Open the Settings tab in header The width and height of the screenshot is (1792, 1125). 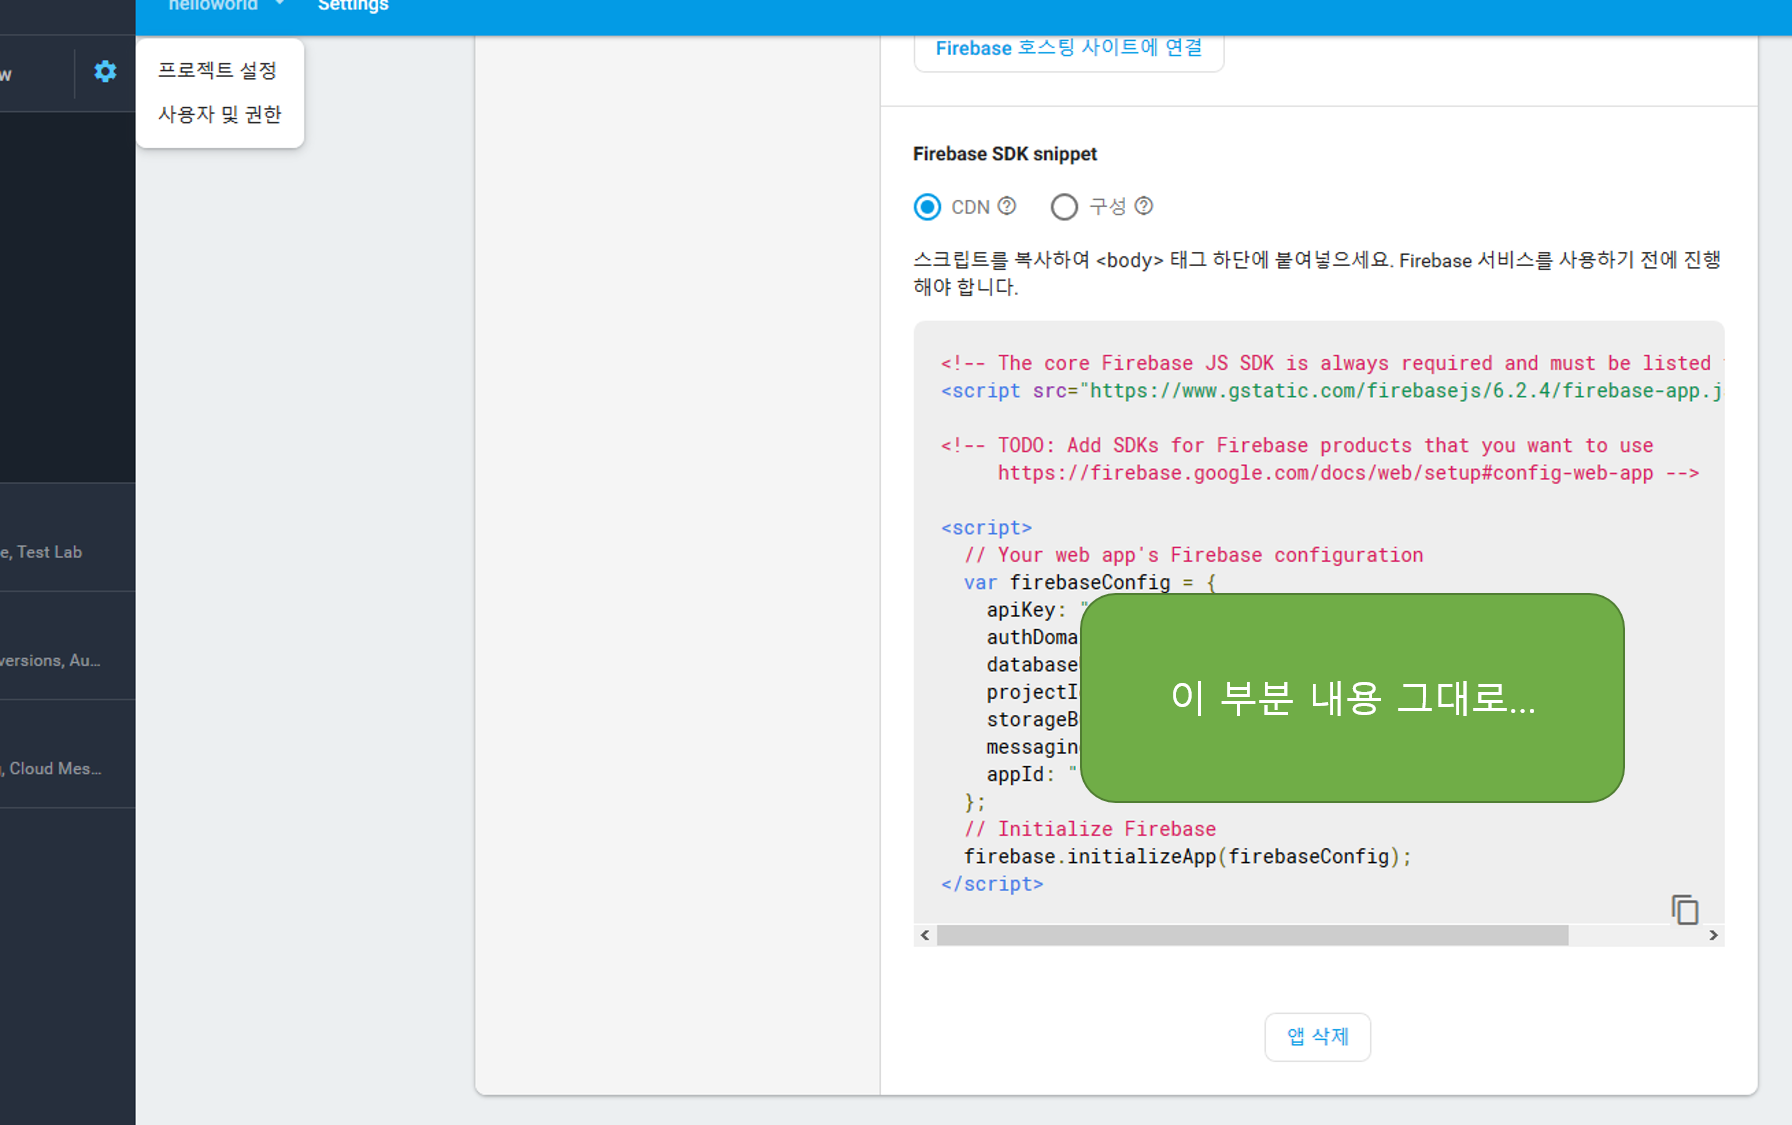[353, 6]
